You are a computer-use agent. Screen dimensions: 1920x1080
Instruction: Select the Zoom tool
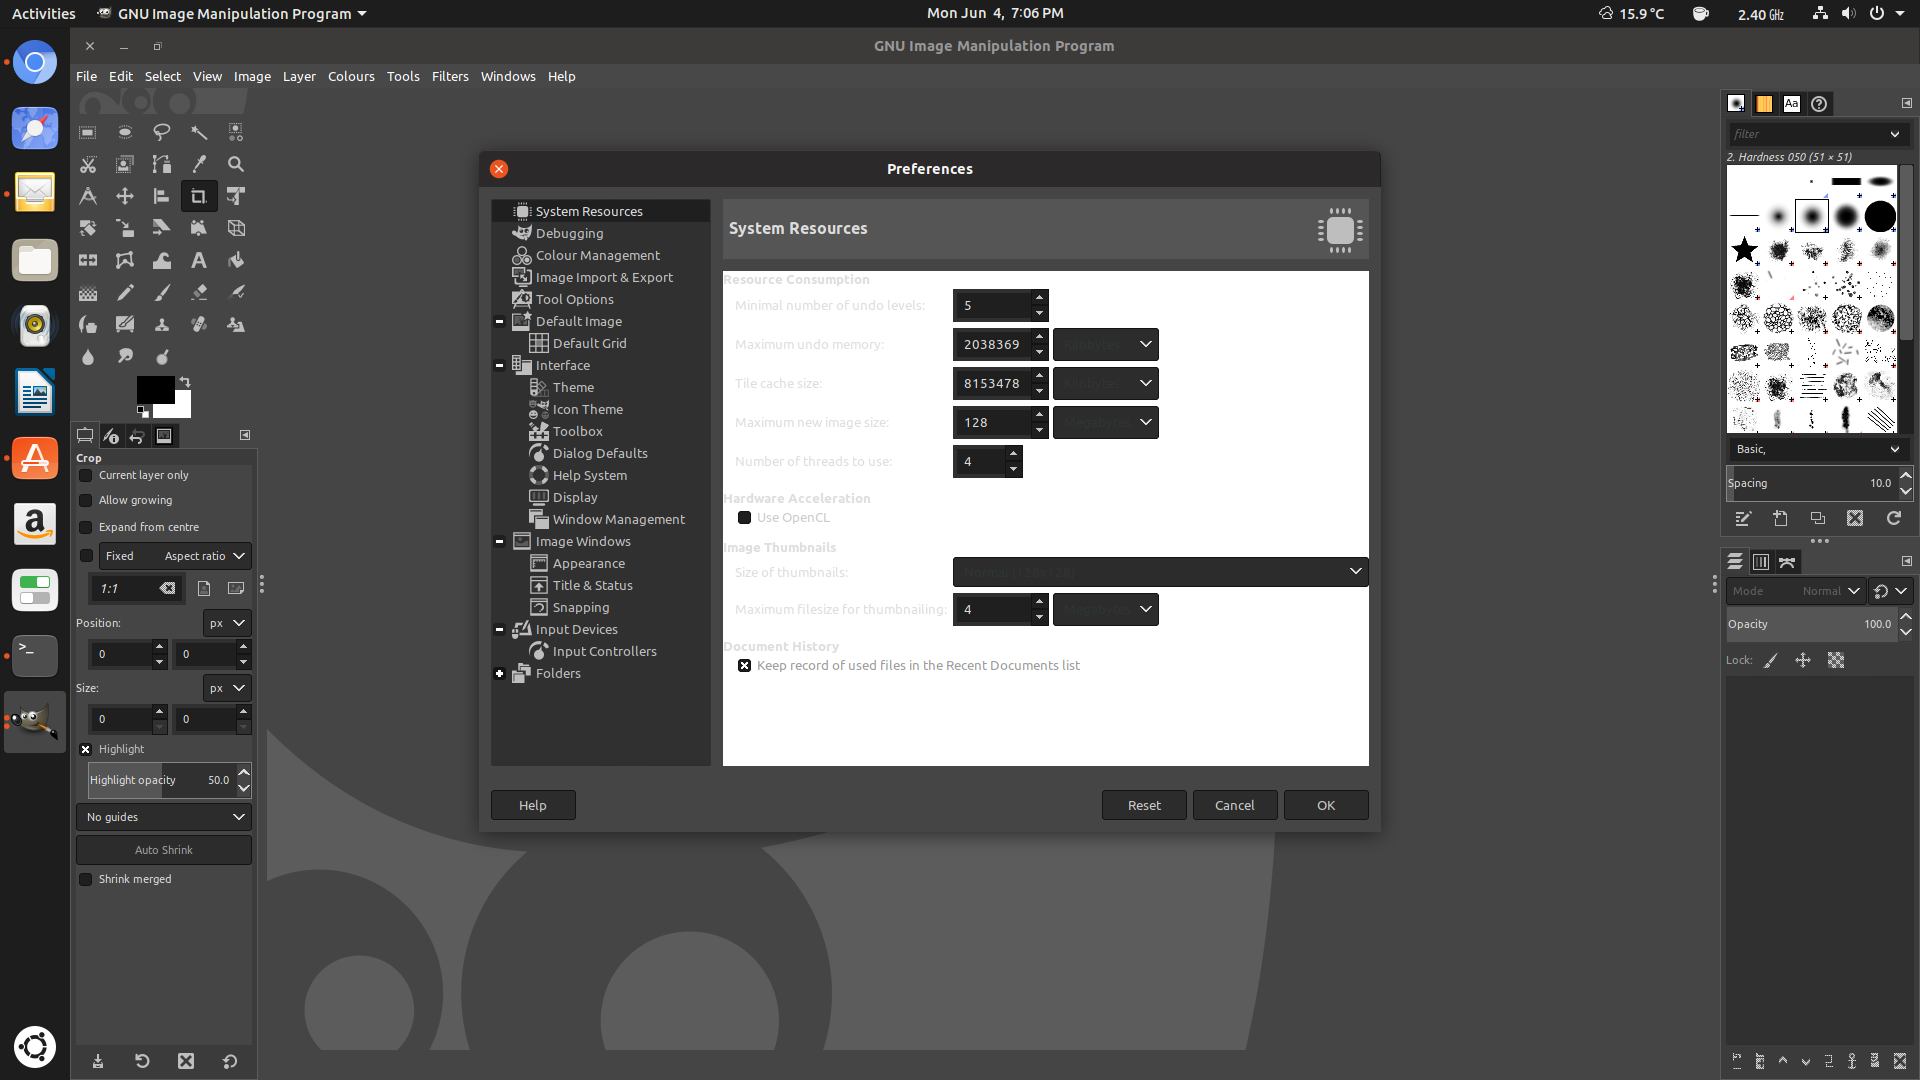(x=236, y=164)
